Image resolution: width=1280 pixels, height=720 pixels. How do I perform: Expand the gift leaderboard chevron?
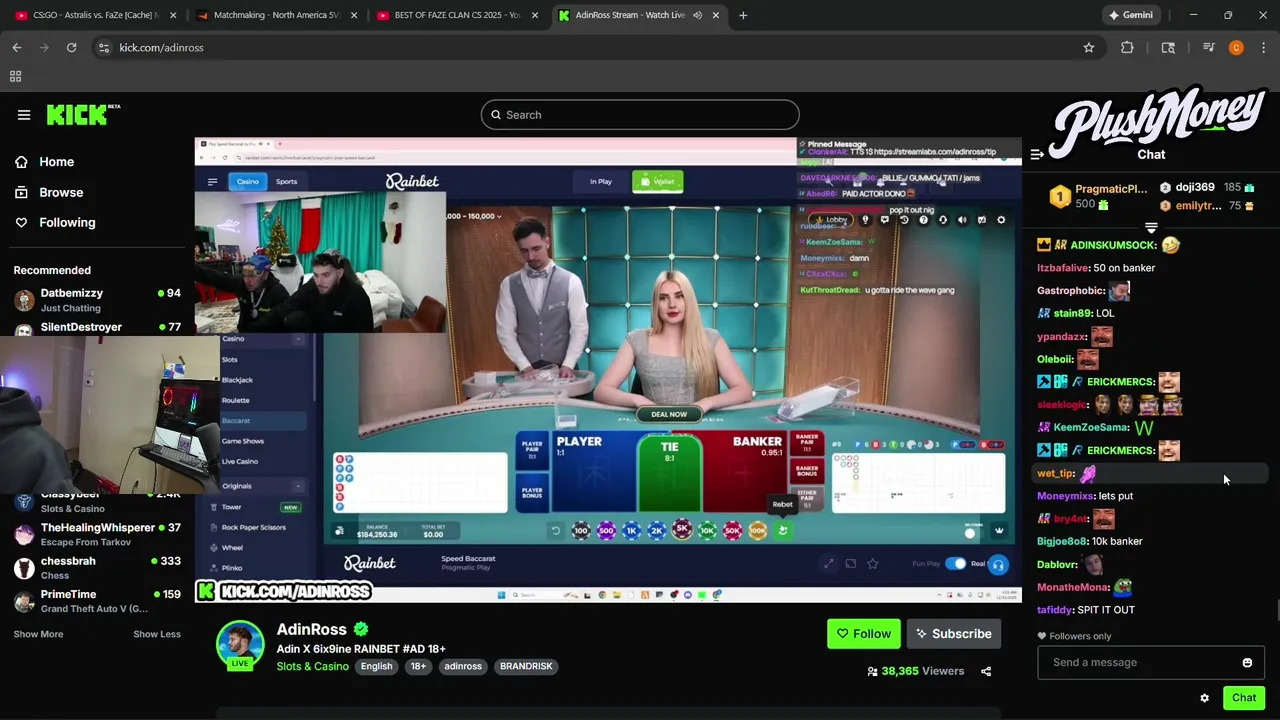pyautogui.click(x=1151, y=228)
